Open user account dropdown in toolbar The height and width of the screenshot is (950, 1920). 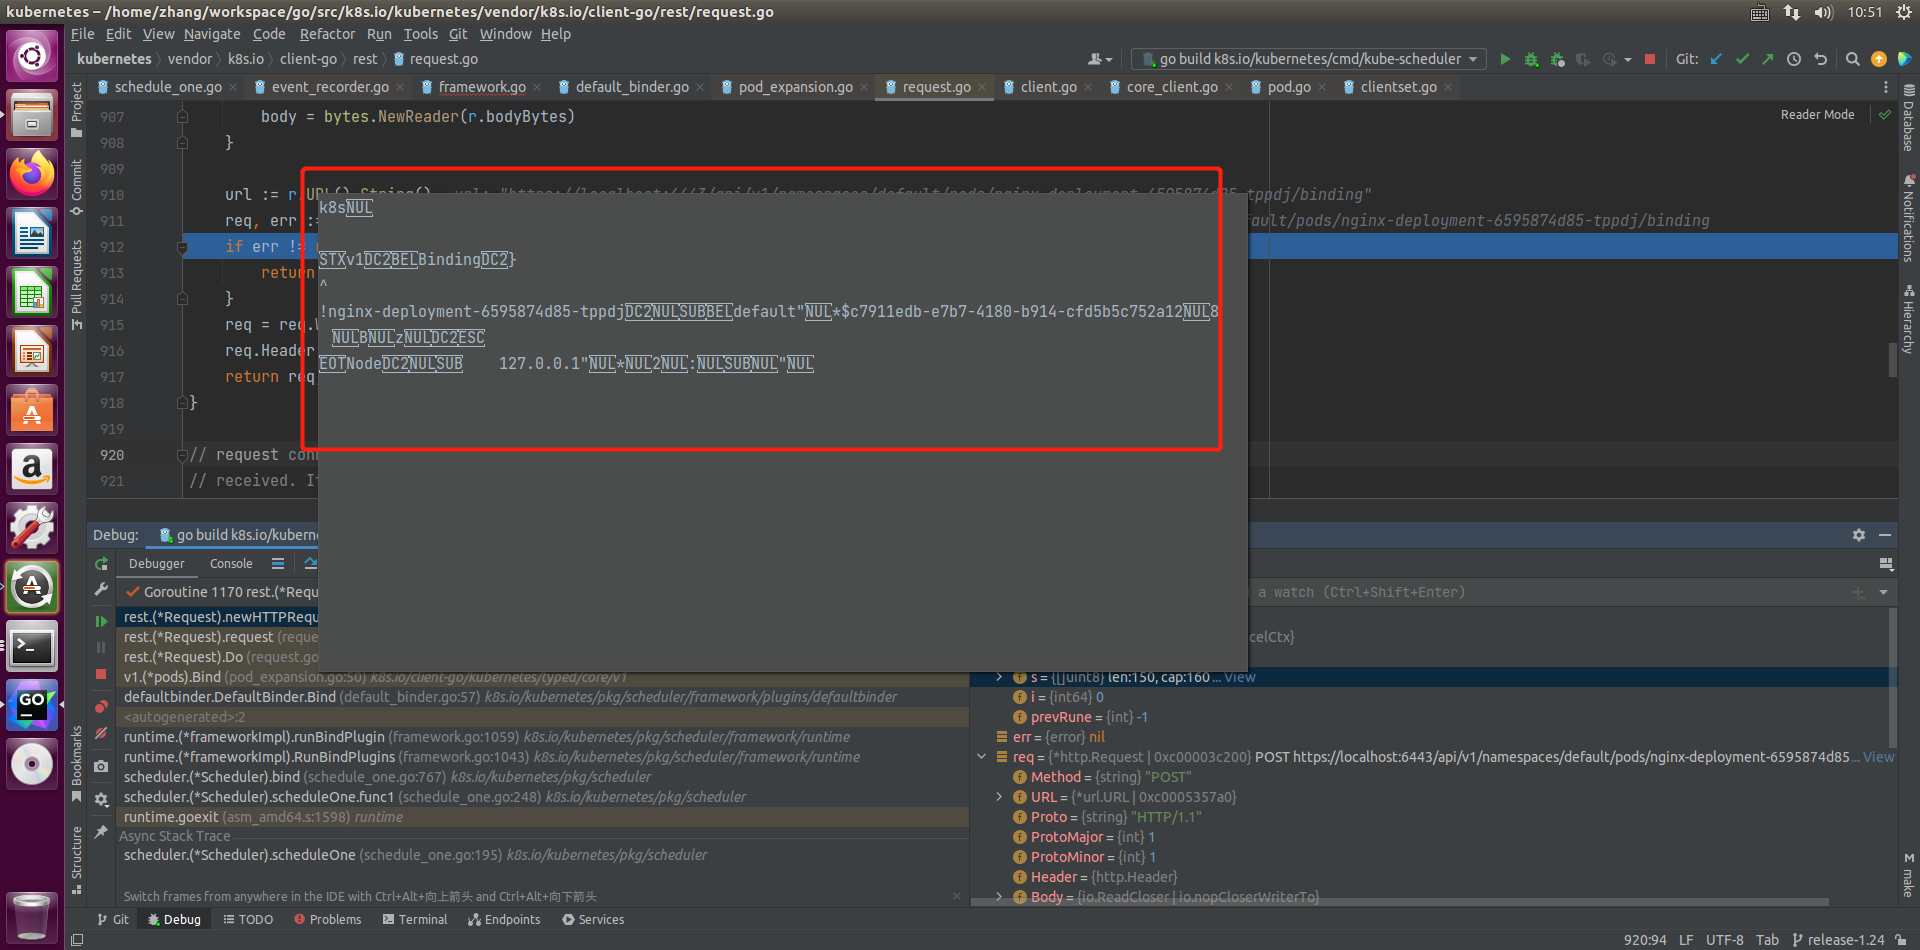pos(1100,59)
